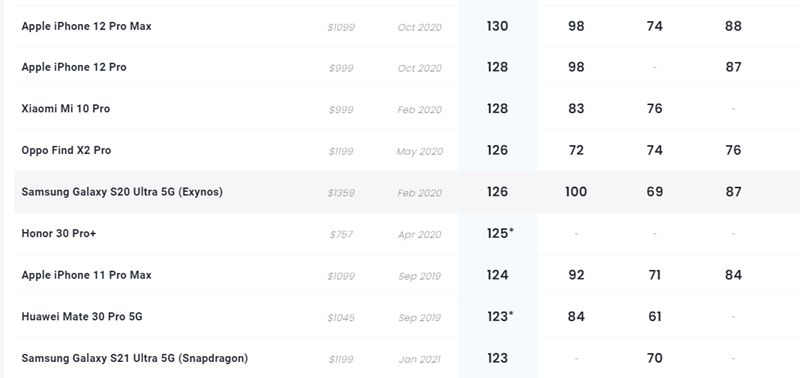This screenshot has height=378, width=800.
Task: Click the 125* score for Honor 30 Pro+
Action: pos(500,233)
